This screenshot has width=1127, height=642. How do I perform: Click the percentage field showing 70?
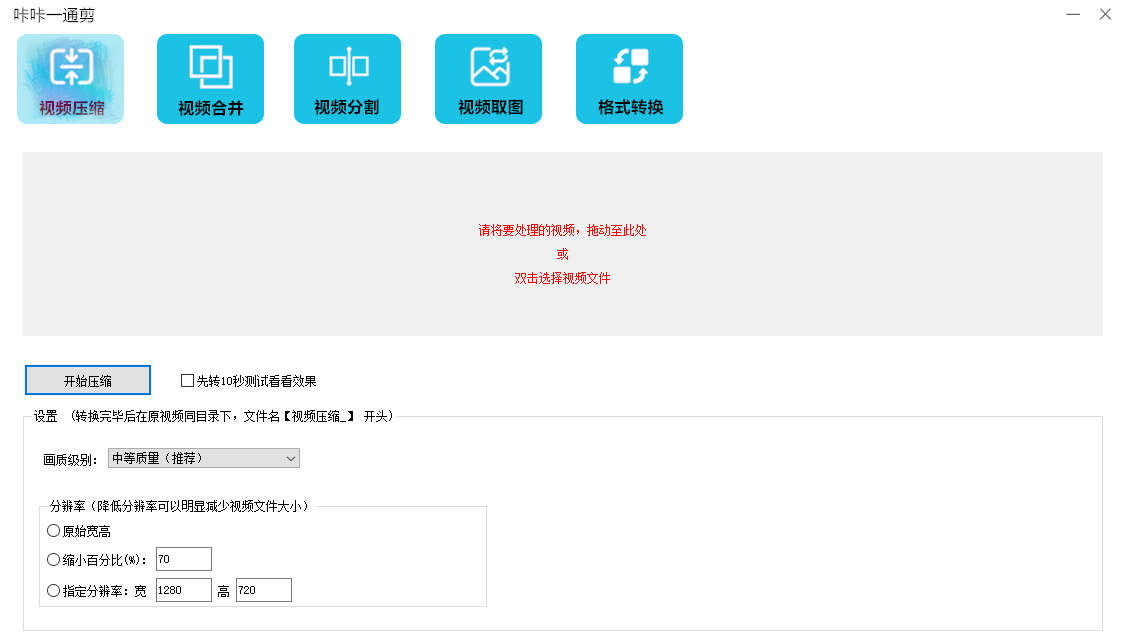184,559
